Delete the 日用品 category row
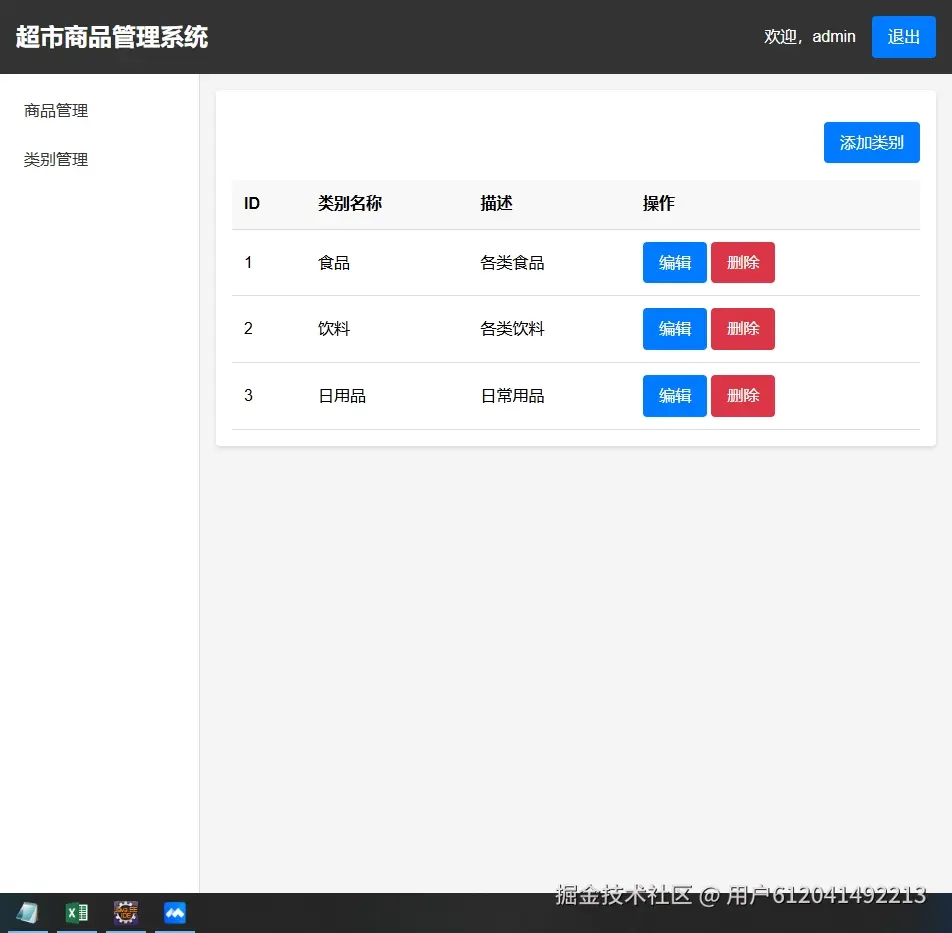 click(x=743, y=396)
